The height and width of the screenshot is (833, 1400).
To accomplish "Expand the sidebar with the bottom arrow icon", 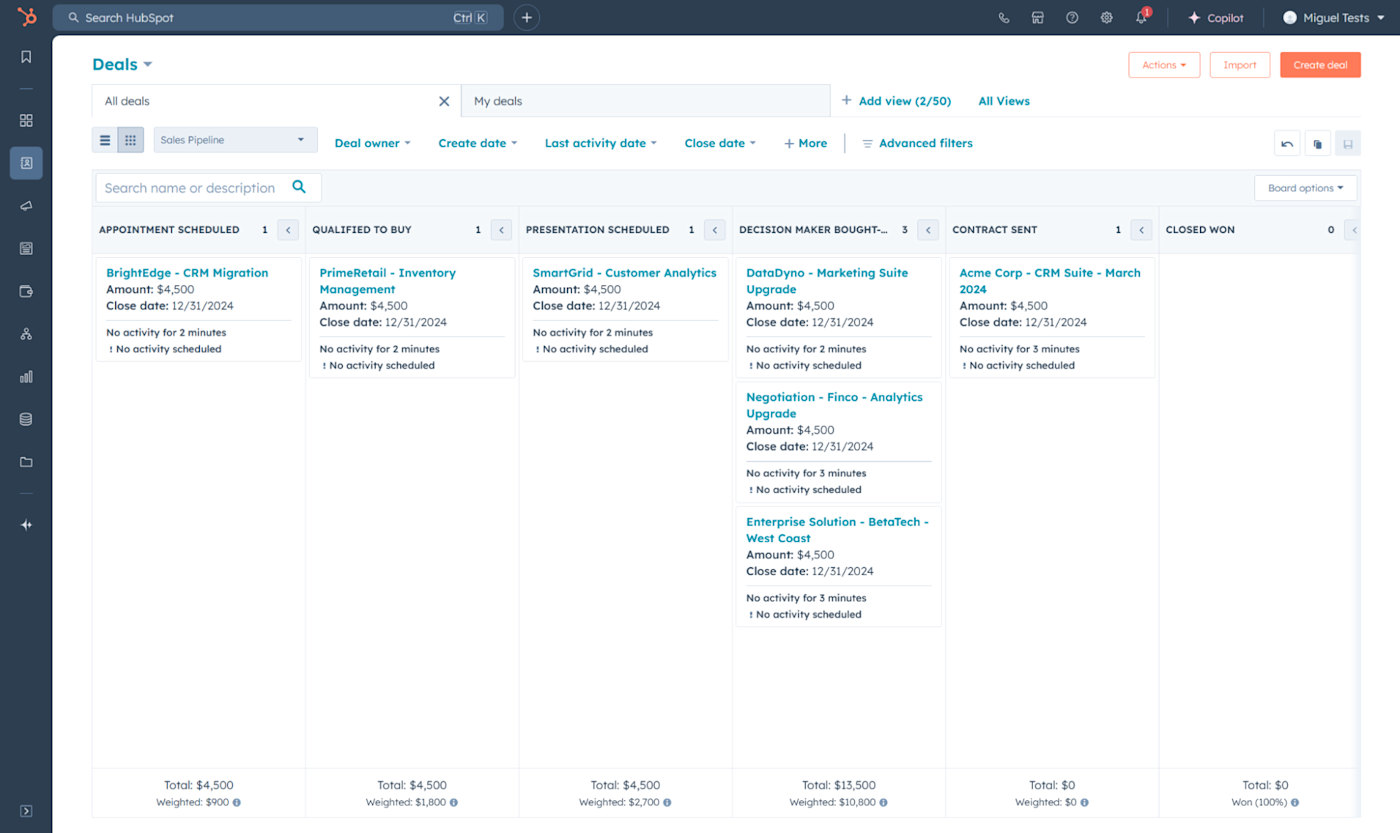I will (26, 811).
